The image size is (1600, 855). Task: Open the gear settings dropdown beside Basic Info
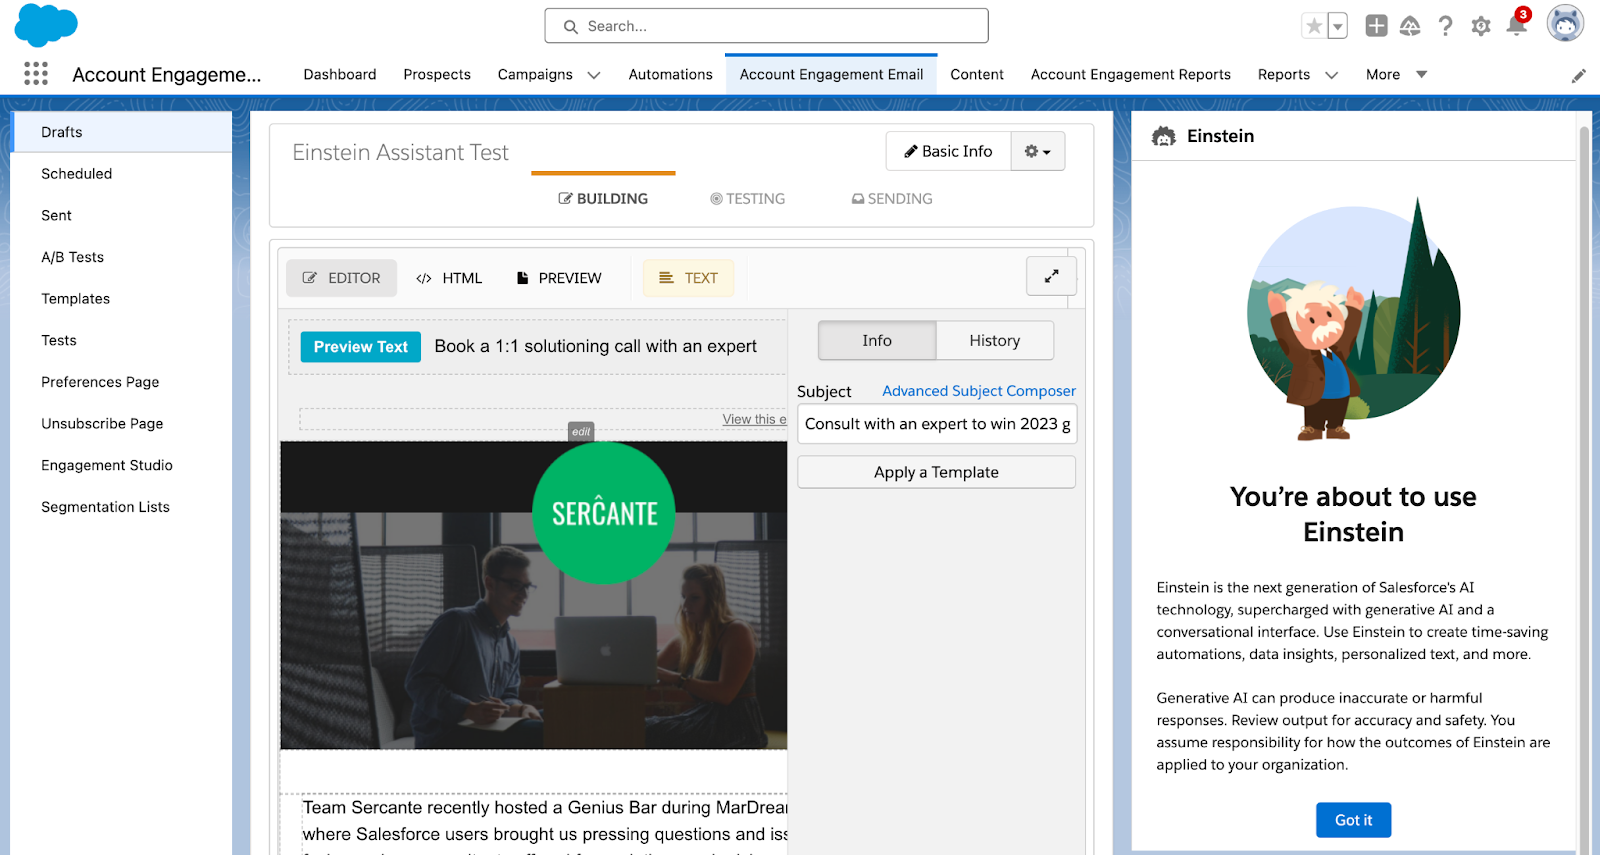[1038, 151]
